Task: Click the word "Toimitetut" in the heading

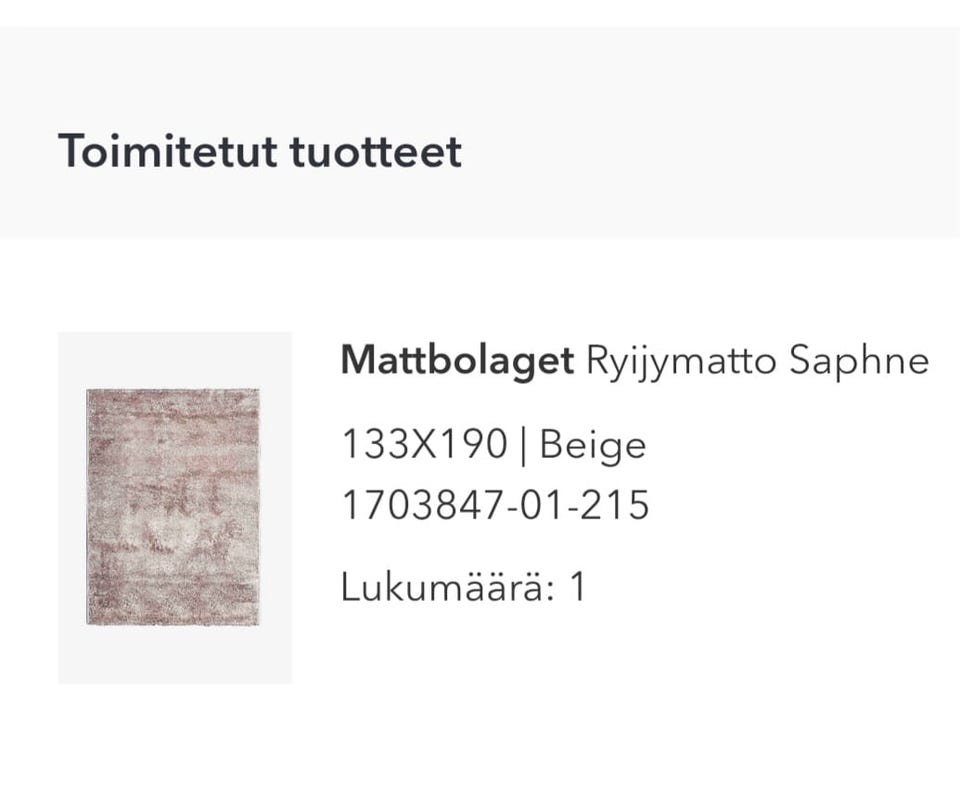Action: (x=167, y=151)
